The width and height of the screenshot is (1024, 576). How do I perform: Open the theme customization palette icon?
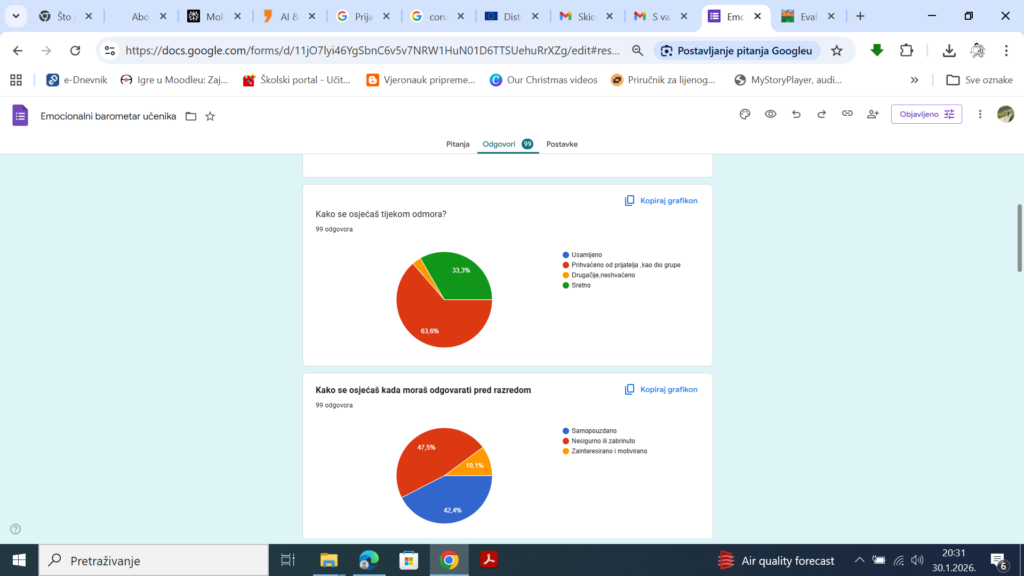[744, 115]
